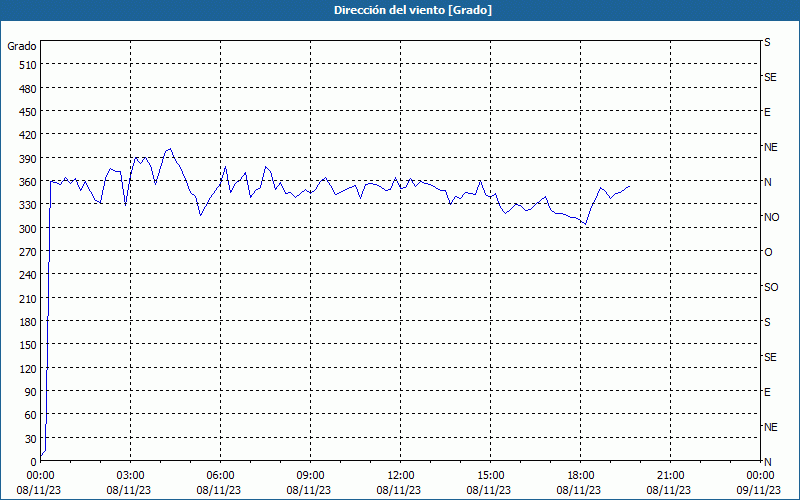
Task: Click the 'S' compass label beside 180 gridline
Action: coord(767,322)
